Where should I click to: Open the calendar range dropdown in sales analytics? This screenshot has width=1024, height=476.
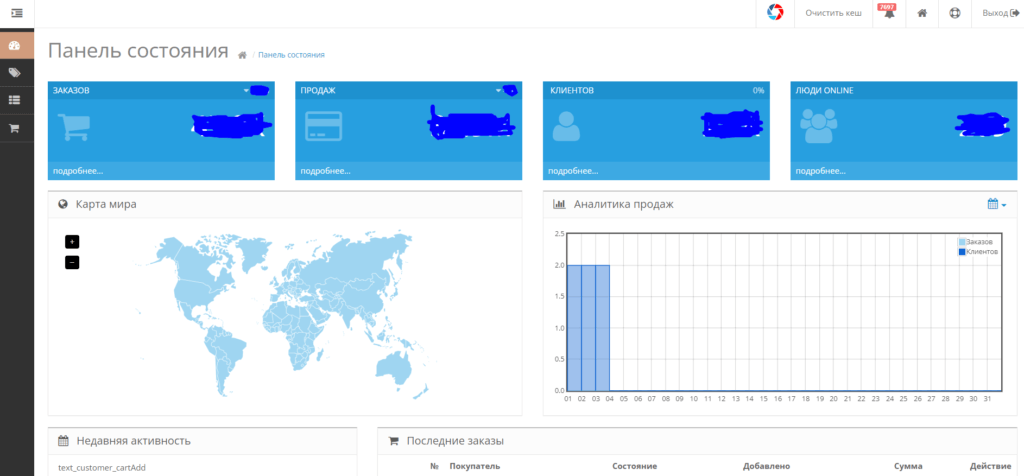point(997,204)
